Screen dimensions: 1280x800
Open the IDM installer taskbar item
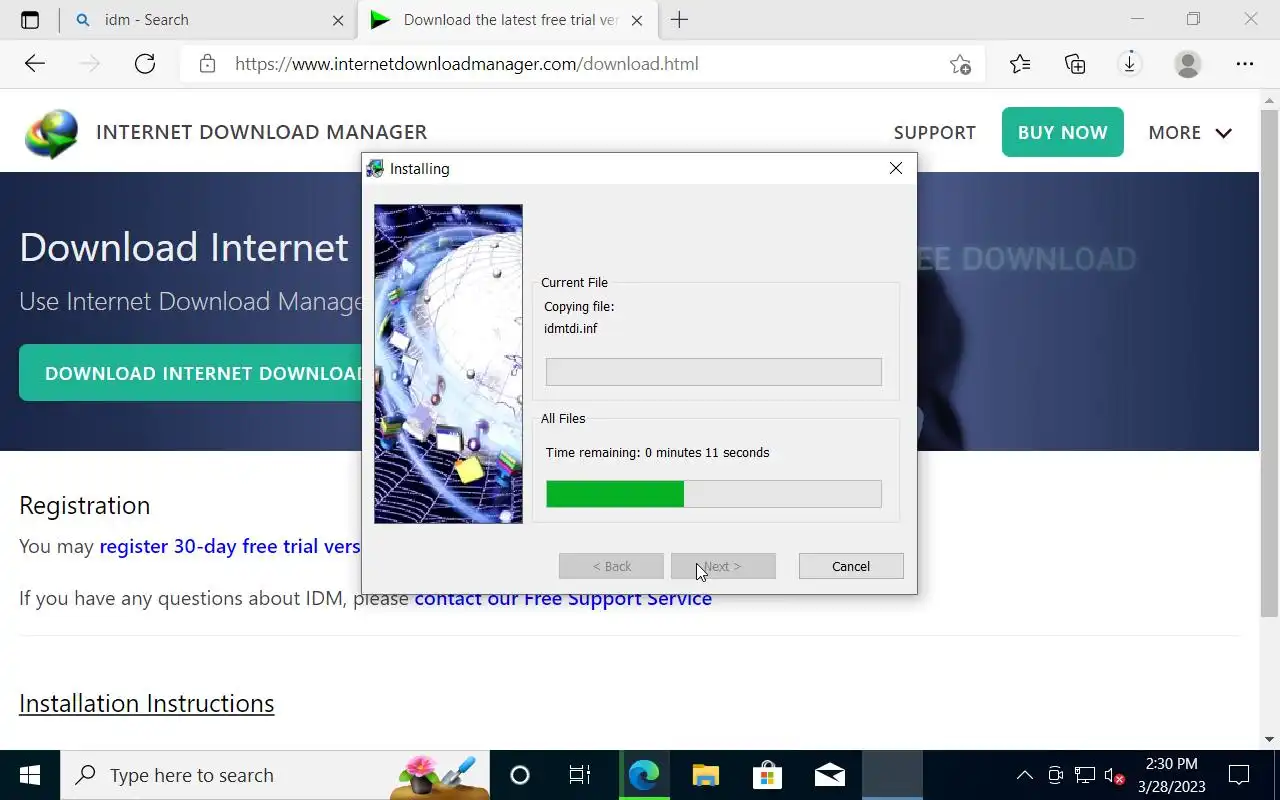[892, 775]
